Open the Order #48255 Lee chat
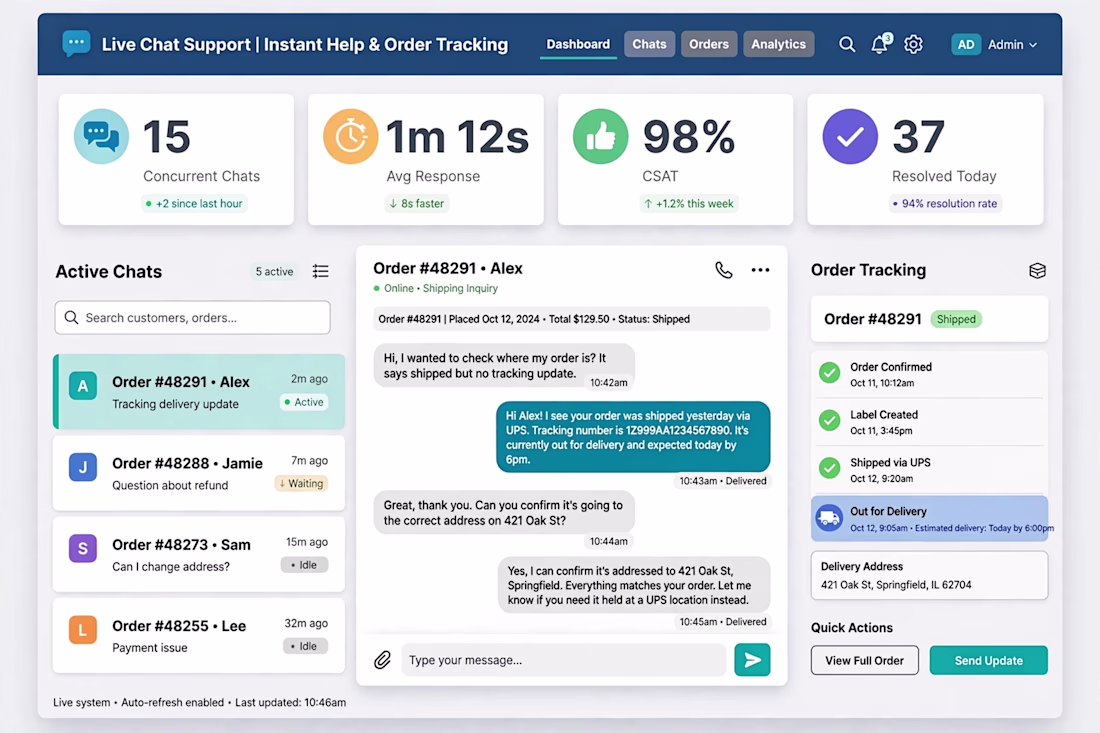 click(199, 636)
